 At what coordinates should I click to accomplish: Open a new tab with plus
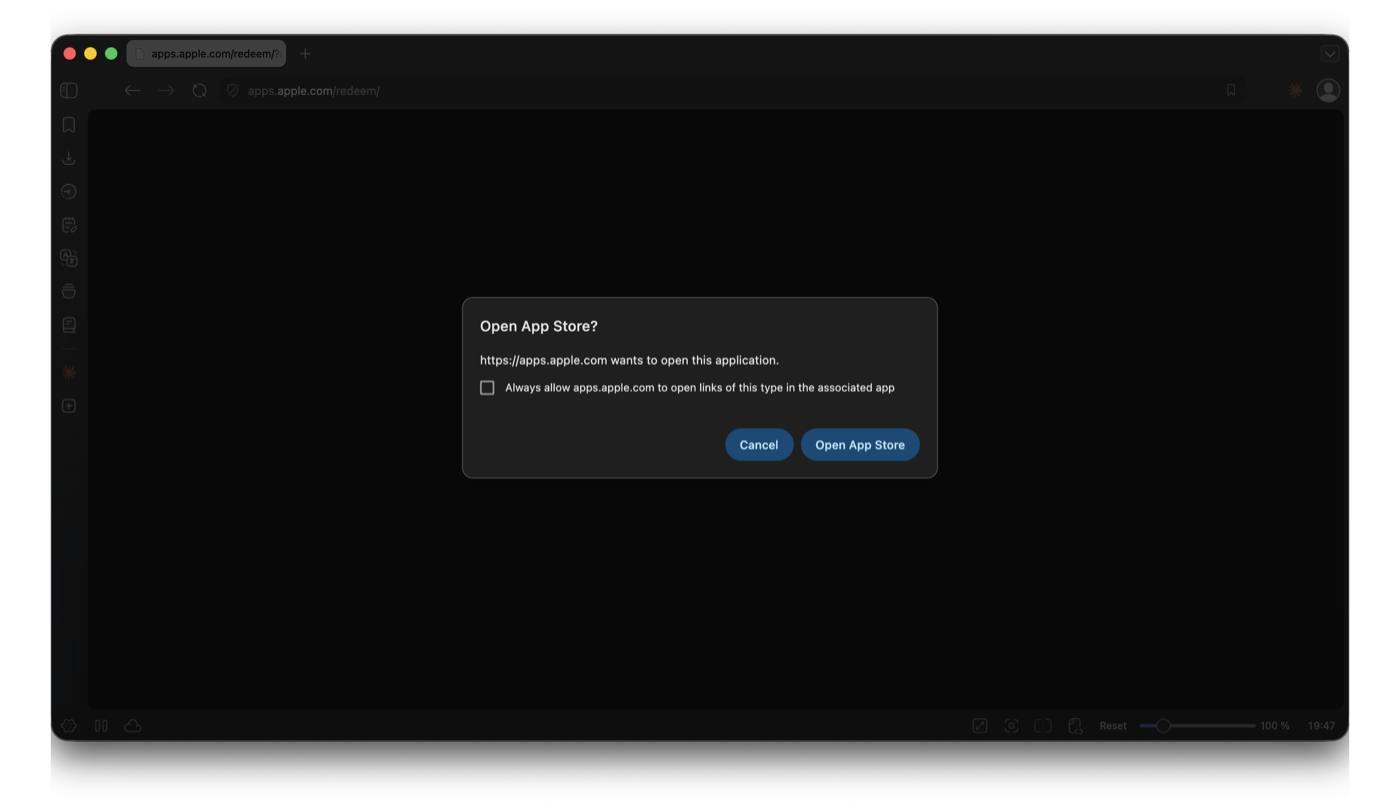[305, 53]
